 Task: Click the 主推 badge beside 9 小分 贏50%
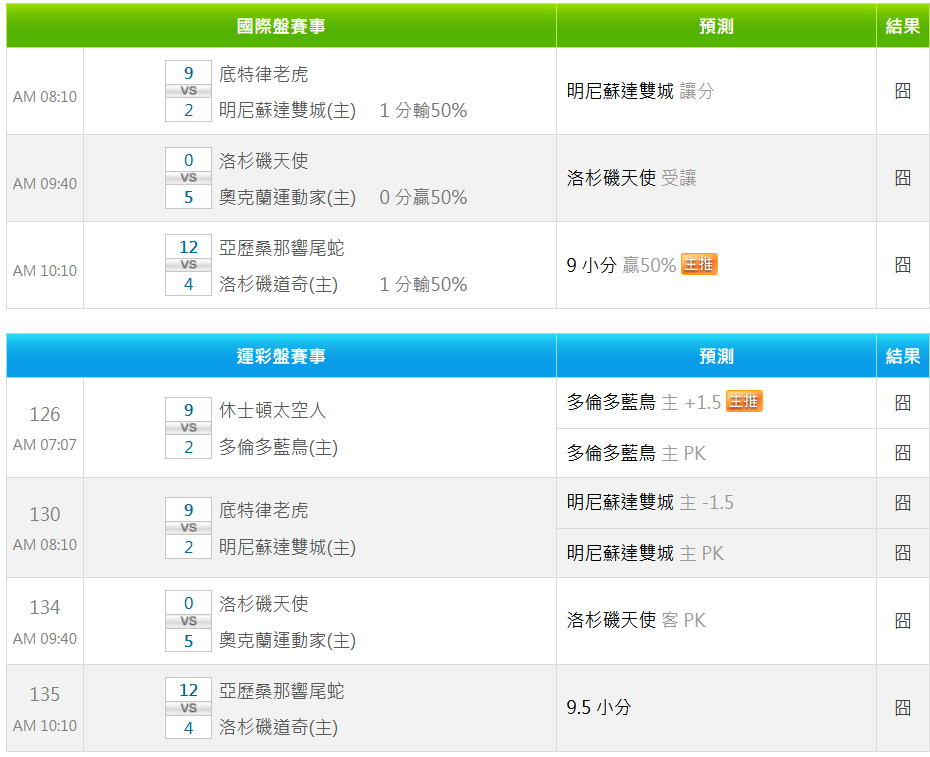point(699,264)
